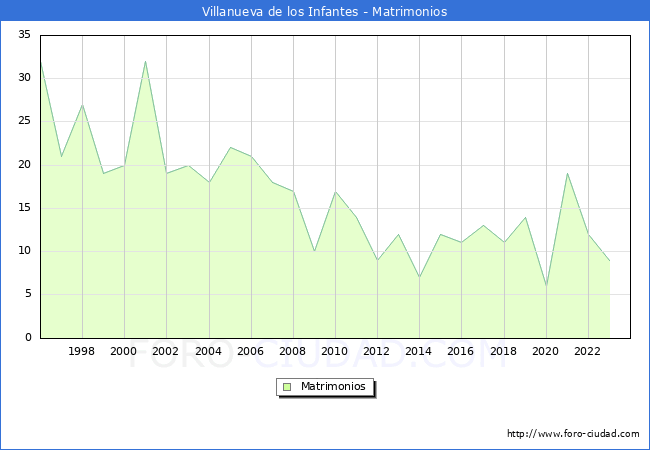Image resolution: width=650 pixels, height=450 pixels.
Task: Click the y-axis value 30
Action: (24, 77)
